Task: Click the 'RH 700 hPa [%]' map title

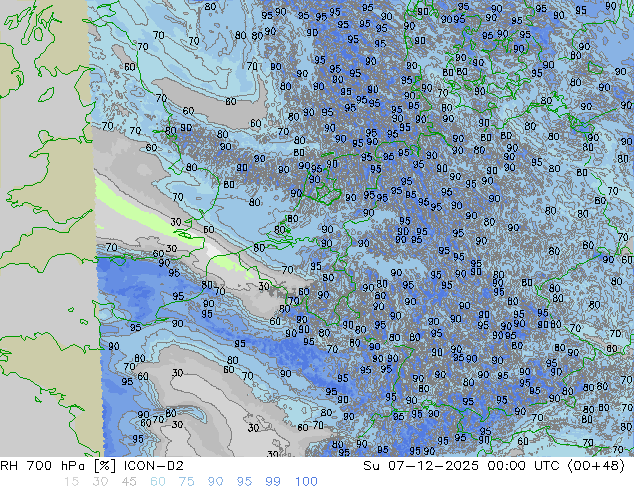Action: [x=59, y=466]
